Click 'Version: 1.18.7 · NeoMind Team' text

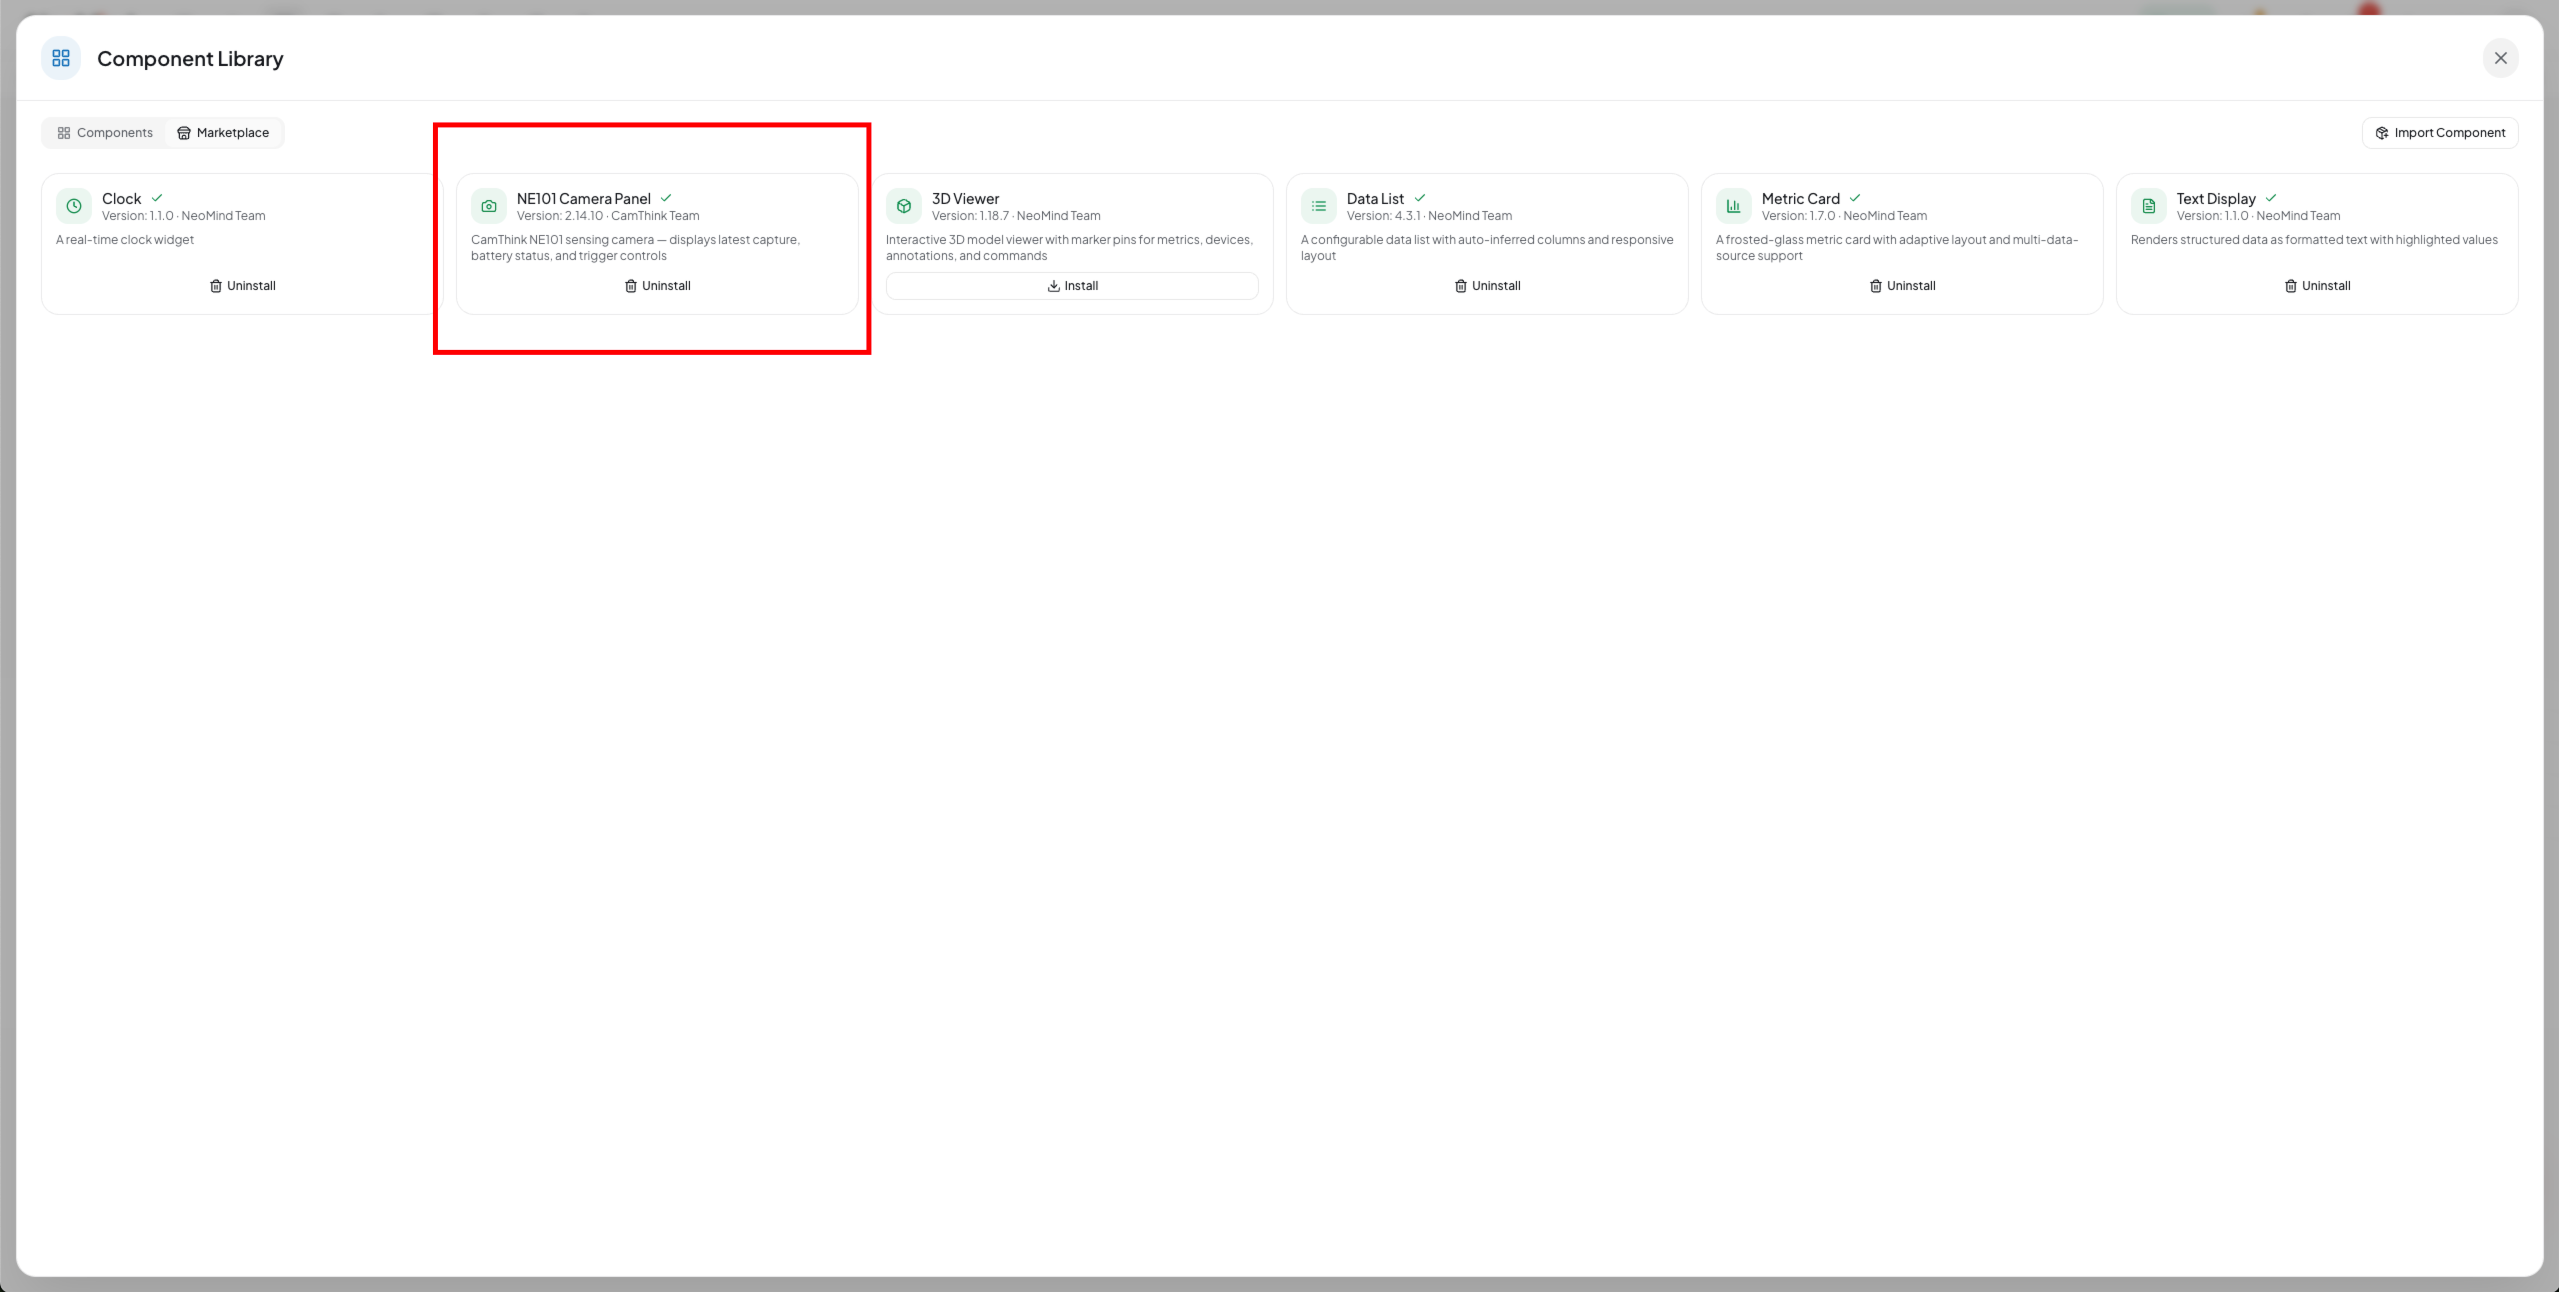click(x=1016, y=216)
